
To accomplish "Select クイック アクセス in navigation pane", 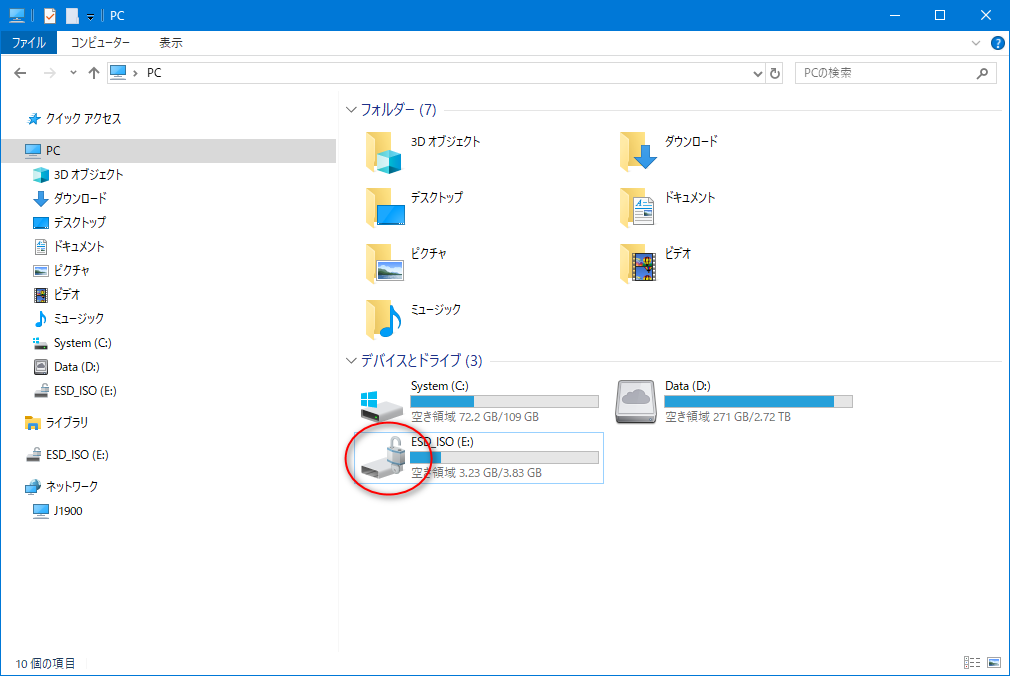I will click(x=83, y=118).
